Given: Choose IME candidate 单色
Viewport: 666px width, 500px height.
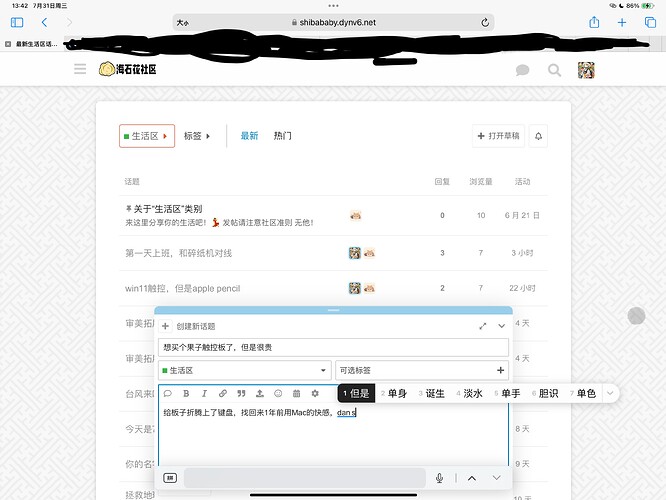Looking at the screenshot, I should pyautogui.click(x=583, y=393).
